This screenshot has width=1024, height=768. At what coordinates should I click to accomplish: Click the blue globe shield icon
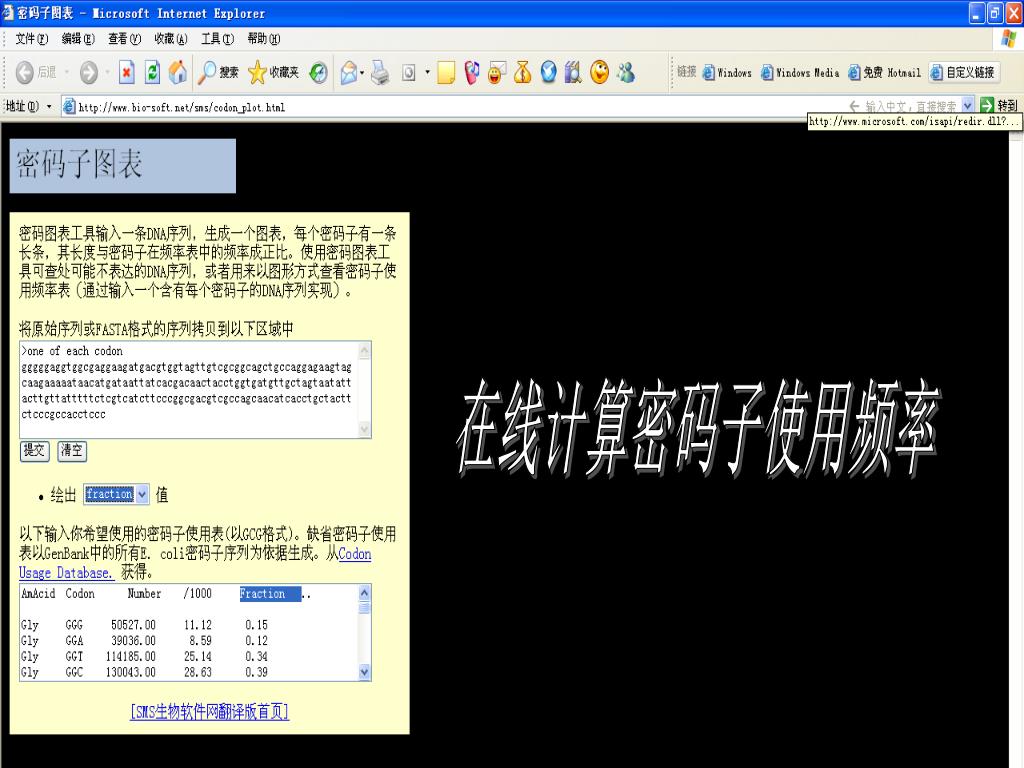(549, 72)
